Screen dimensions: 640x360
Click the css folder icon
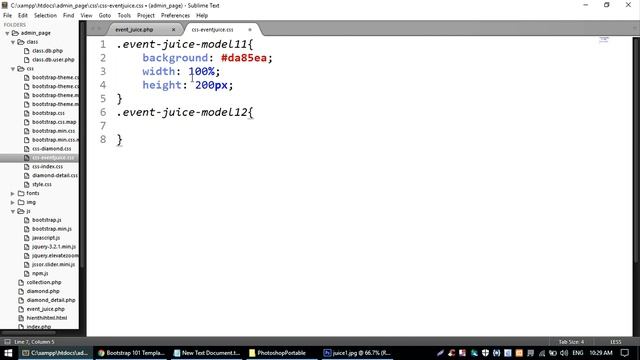(21, 69)
